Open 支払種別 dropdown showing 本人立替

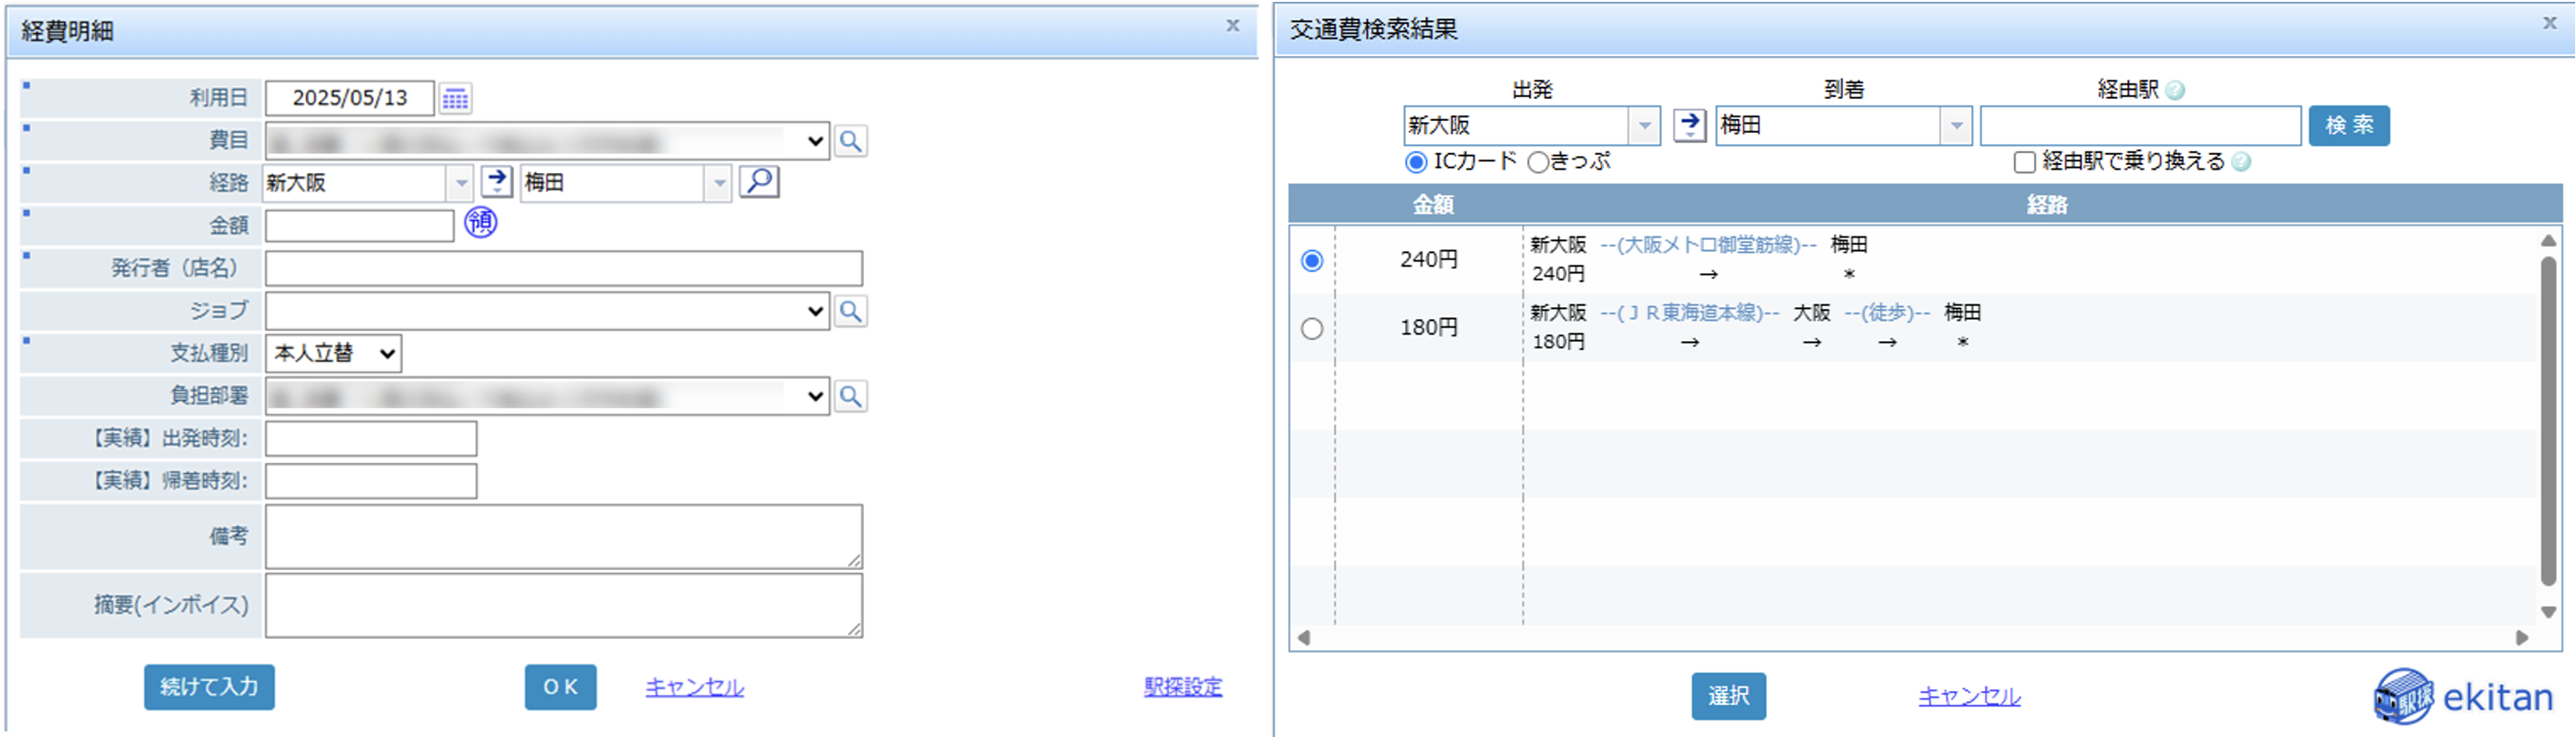(333, 353)
